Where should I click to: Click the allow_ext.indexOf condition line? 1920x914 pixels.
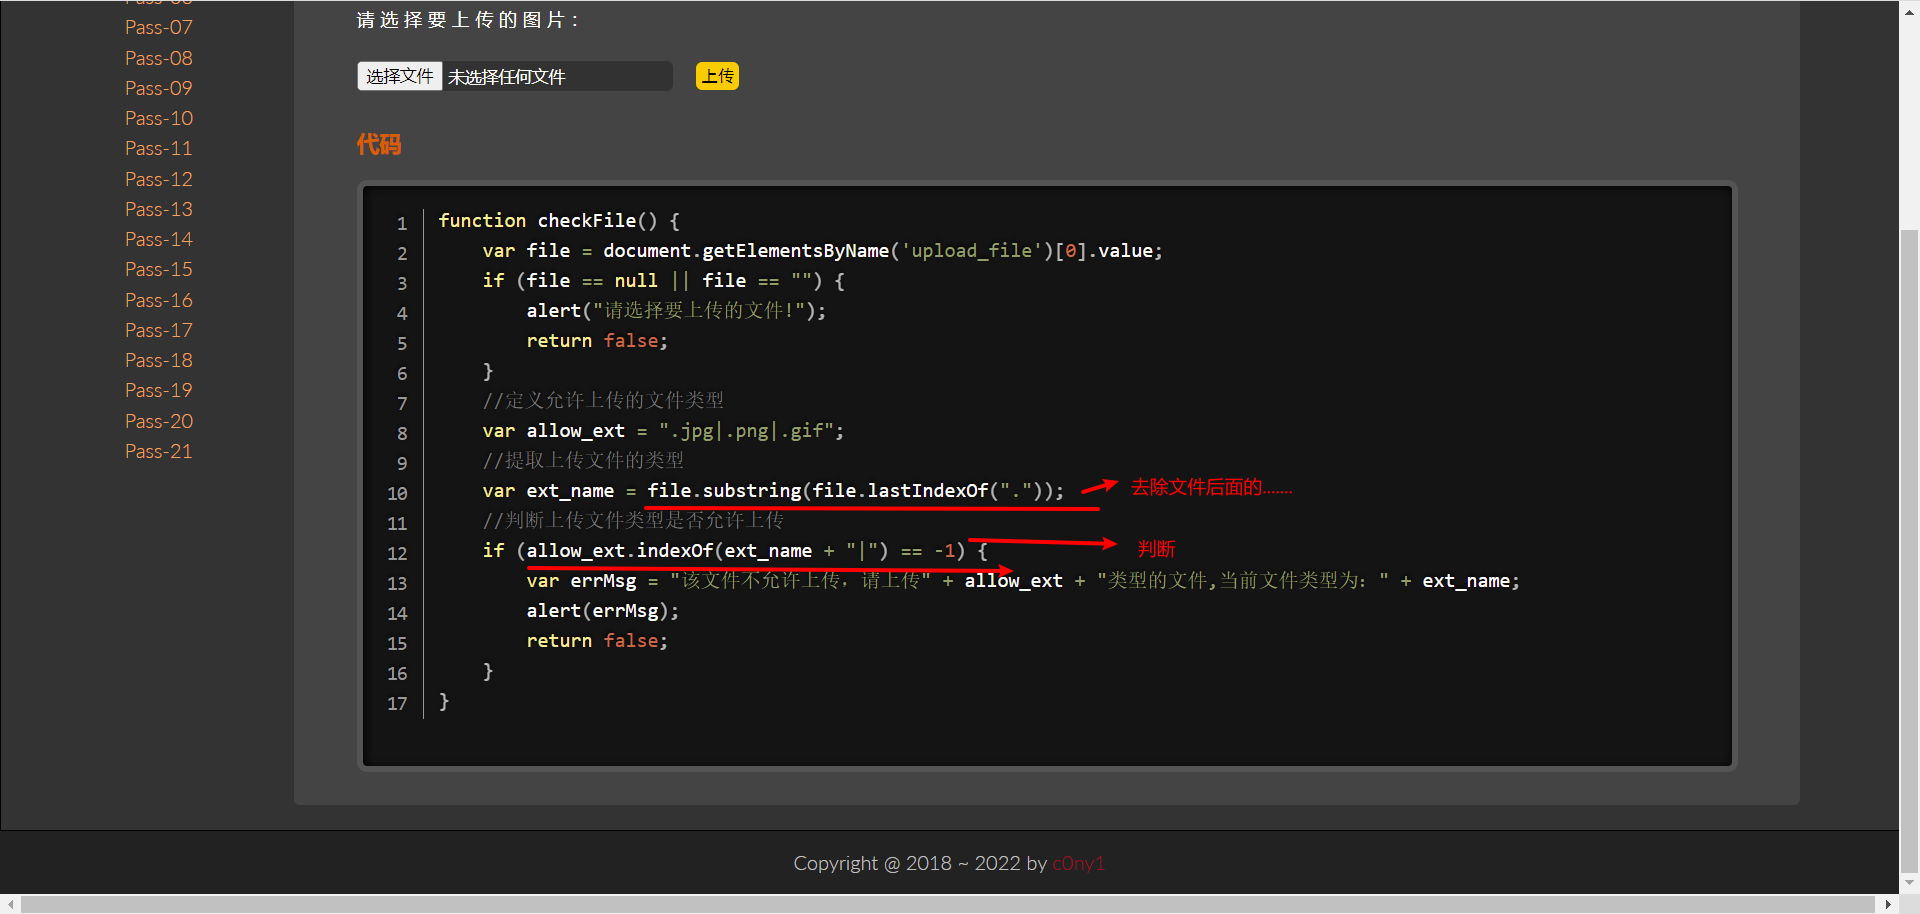click(735, 551)
